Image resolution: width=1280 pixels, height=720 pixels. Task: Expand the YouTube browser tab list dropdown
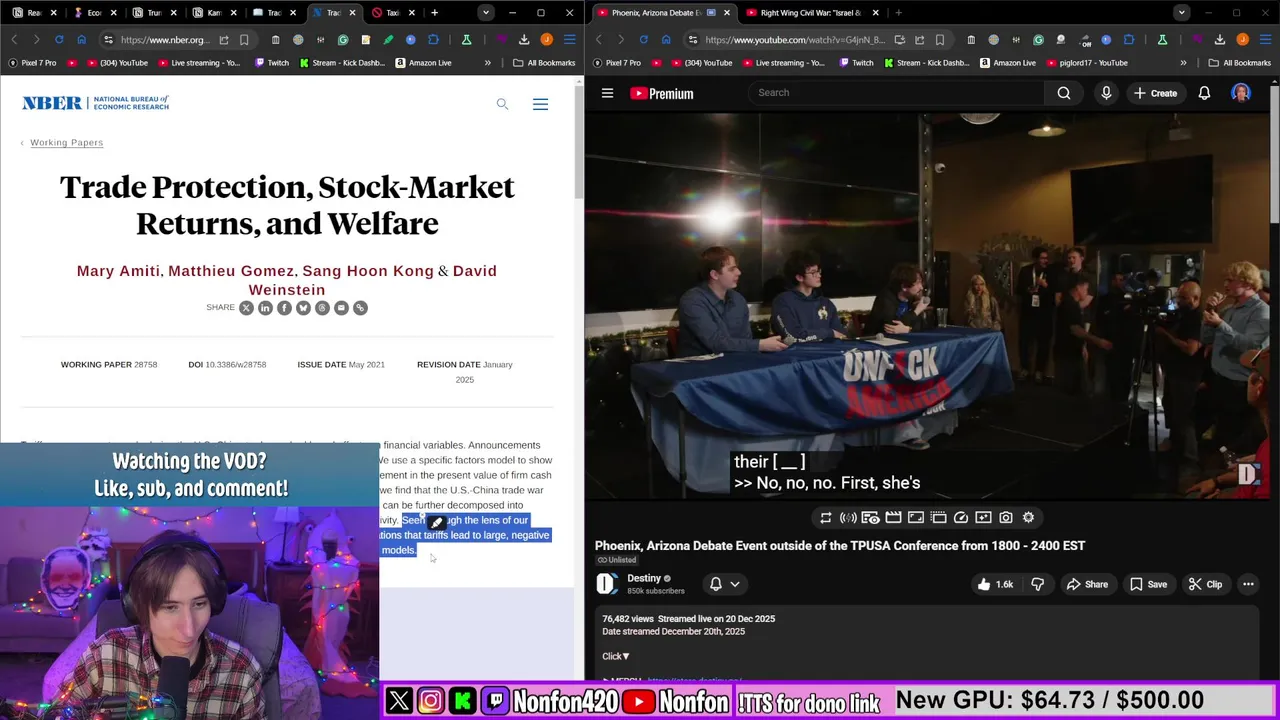[1181, 13]
